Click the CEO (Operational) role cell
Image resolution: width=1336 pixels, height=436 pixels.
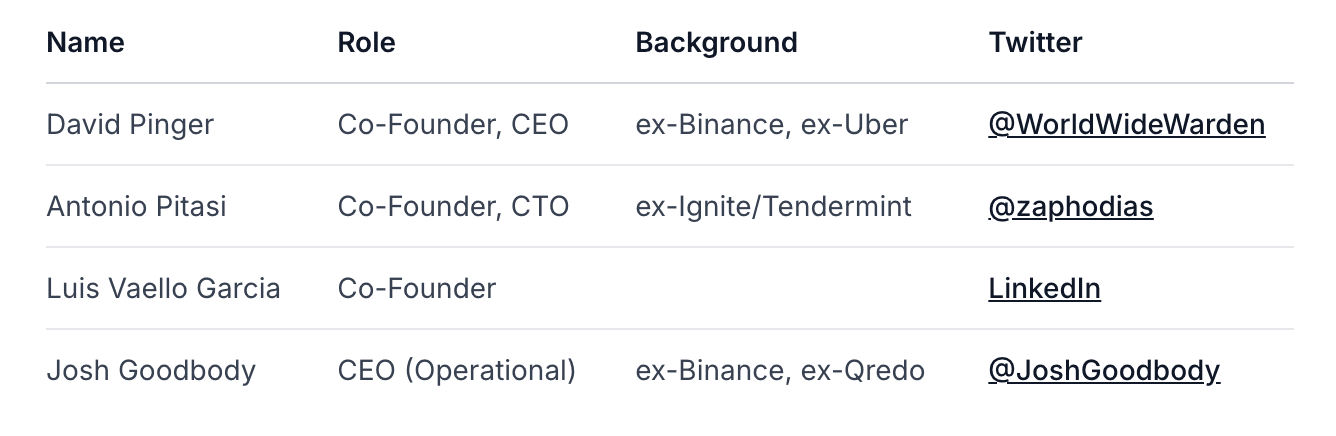tap(457, 371)
